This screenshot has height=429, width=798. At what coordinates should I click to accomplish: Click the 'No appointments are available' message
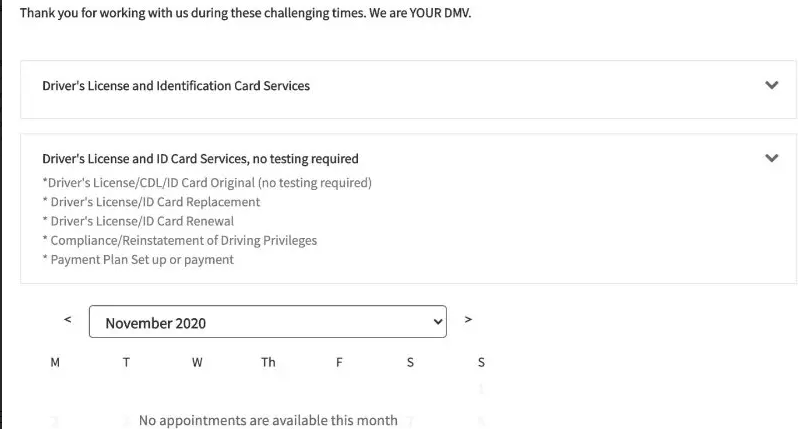coord(268,420)
